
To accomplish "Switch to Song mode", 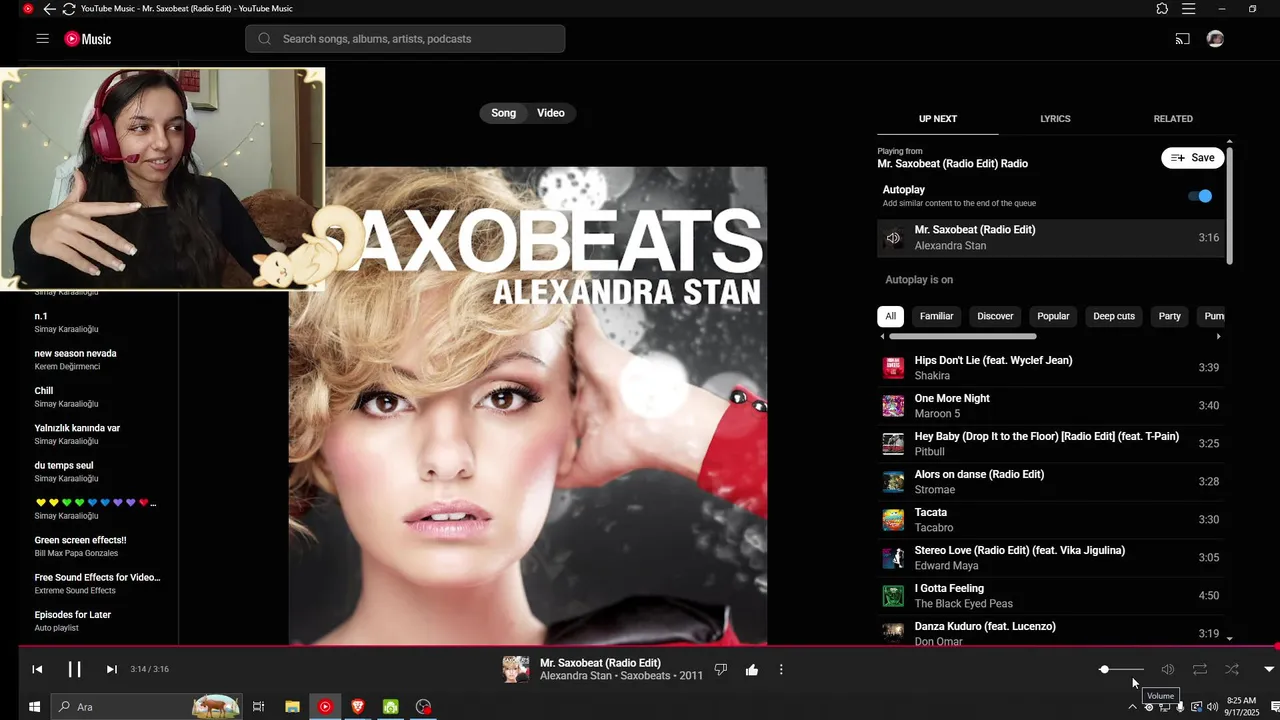I will point(503,113).
